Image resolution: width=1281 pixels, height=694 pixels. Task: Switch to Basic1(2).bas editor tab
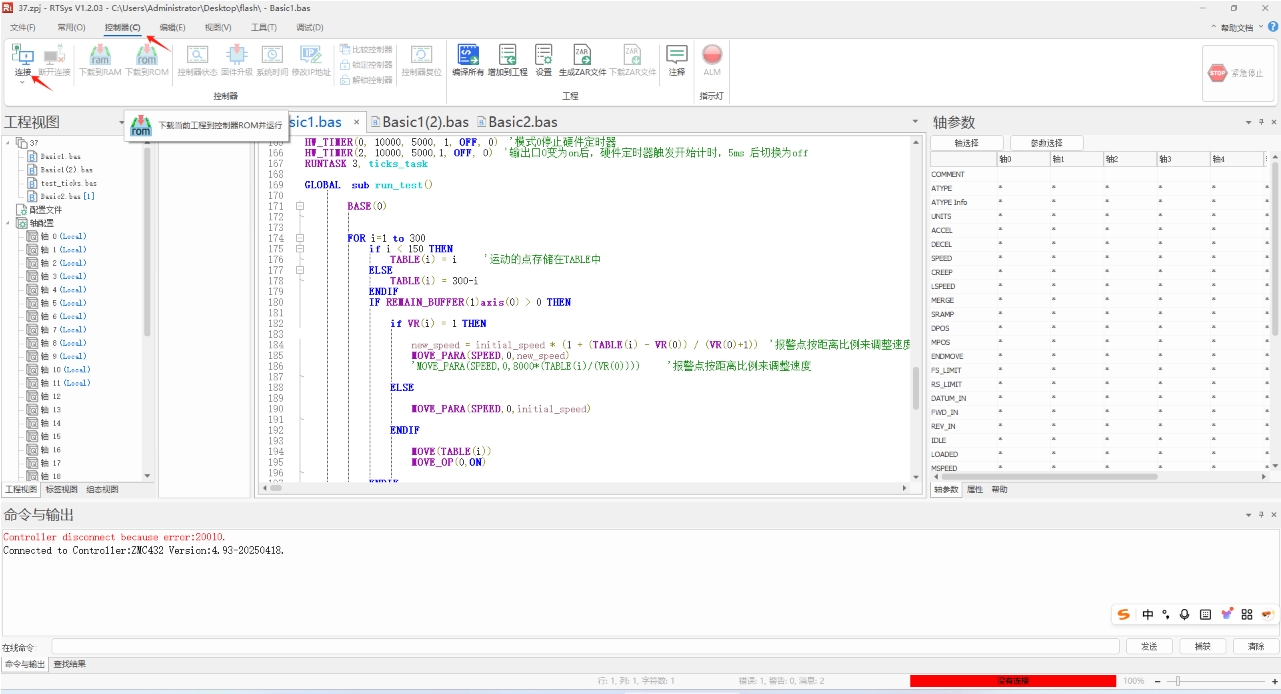point(419,122)
